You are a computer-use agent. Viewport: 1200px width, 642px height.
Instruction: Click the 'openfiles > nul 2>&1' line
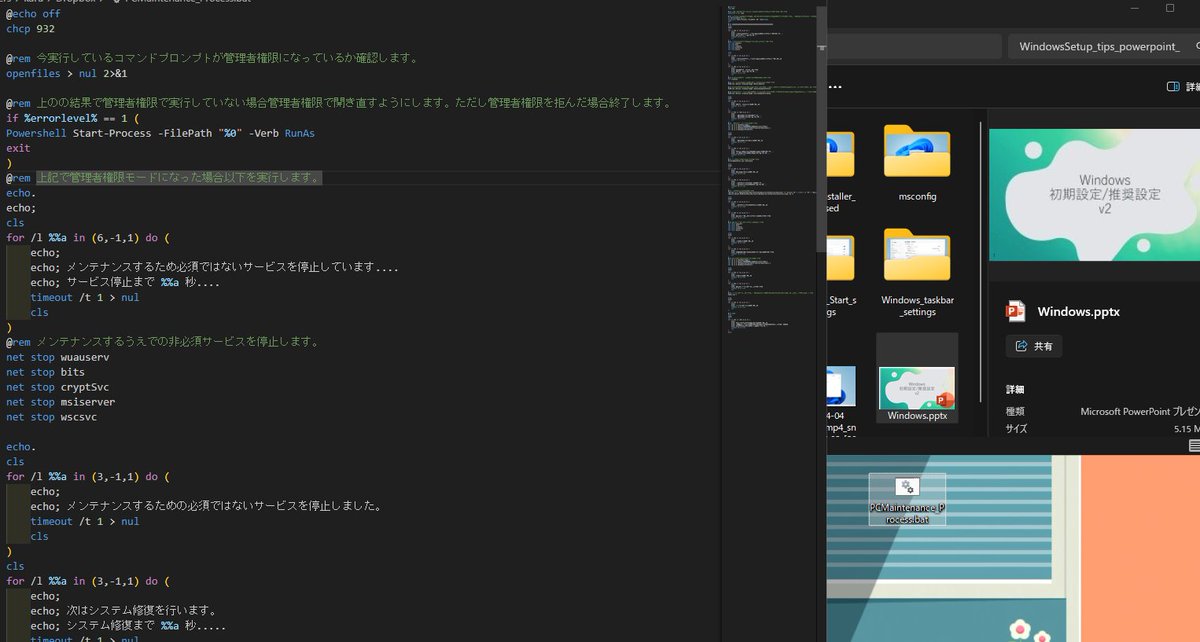pyautogui.click(x=66, y=74)
